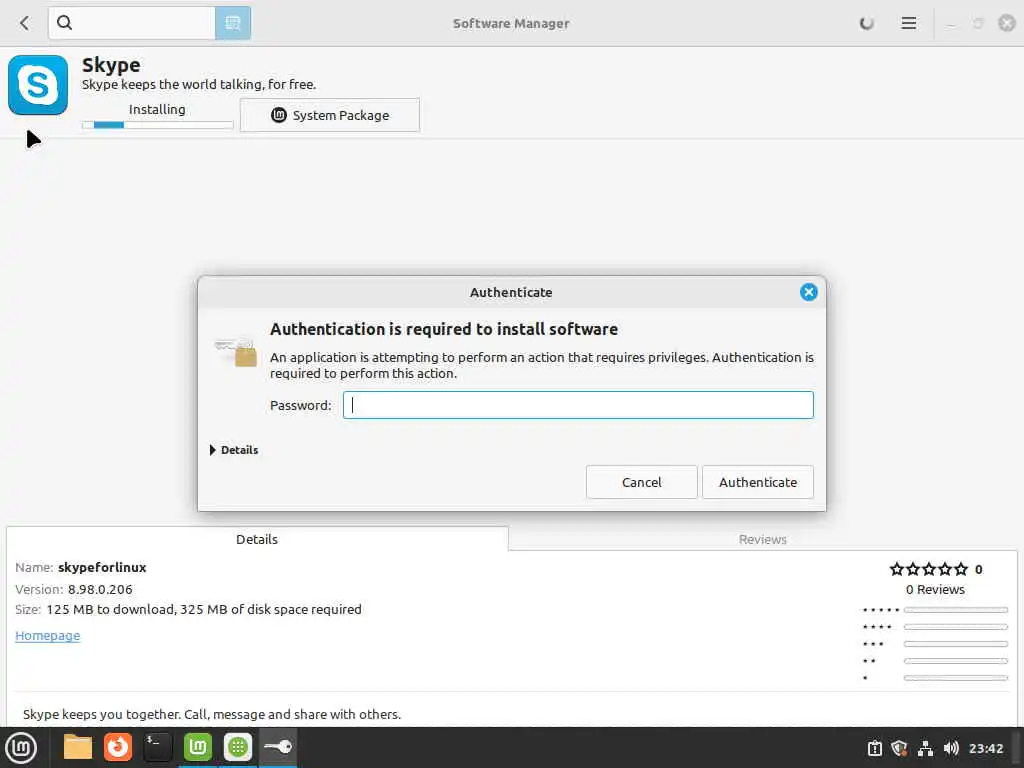This screenshot has width=1024, height=768.
Task: Expand the Details section in dialog
Action: pyautogui.click(x=234, y=450)
